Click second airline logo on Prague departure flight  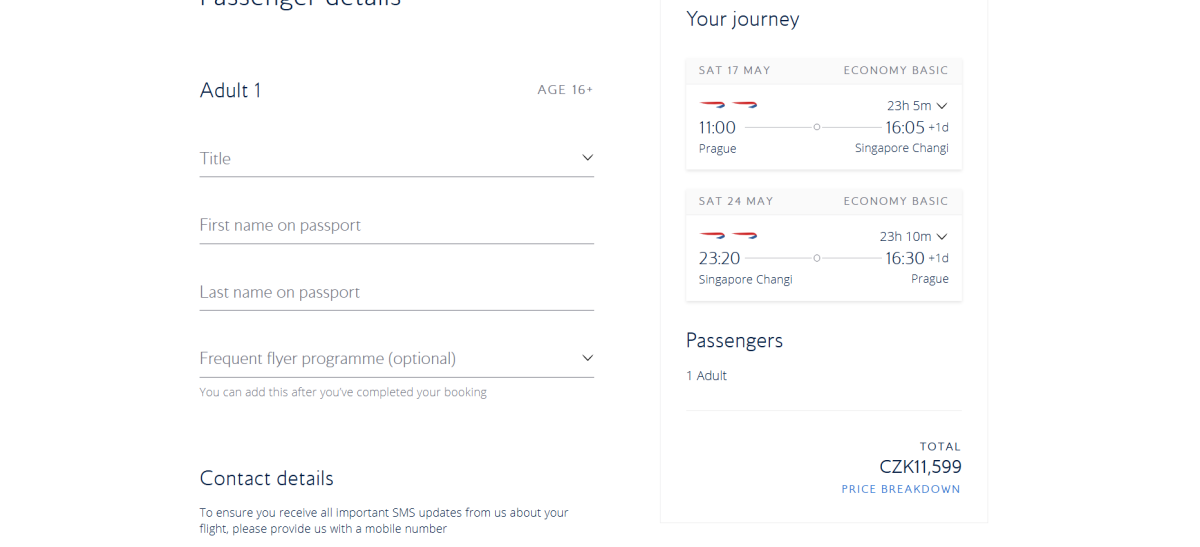coord(745,104)
